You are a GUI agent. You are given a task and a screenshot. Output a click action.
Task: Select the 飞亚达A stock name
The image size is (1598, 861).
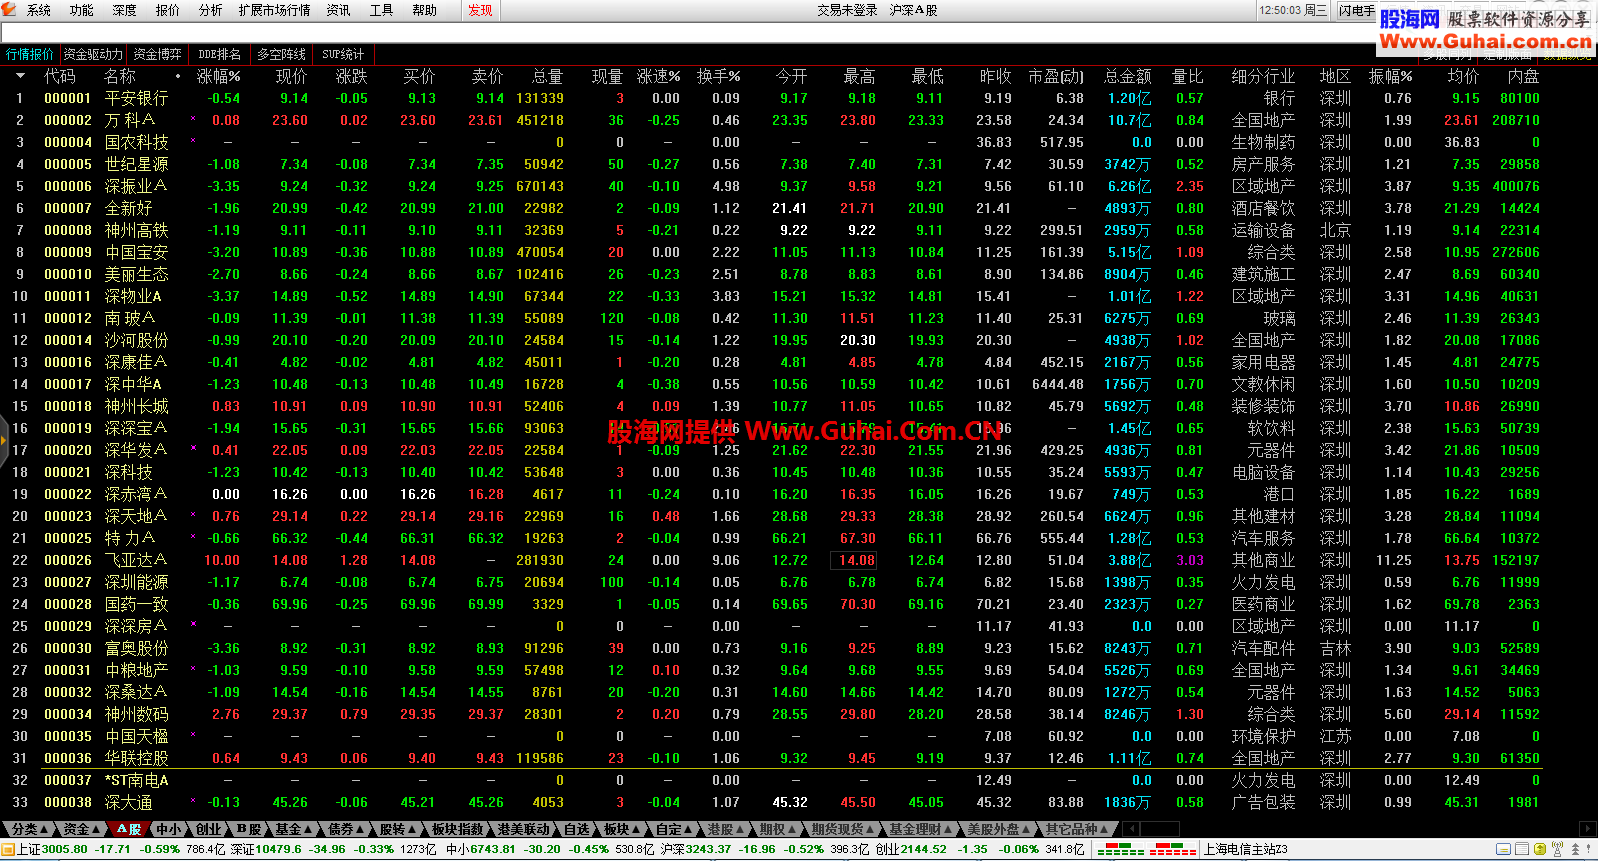pos(136,560)
